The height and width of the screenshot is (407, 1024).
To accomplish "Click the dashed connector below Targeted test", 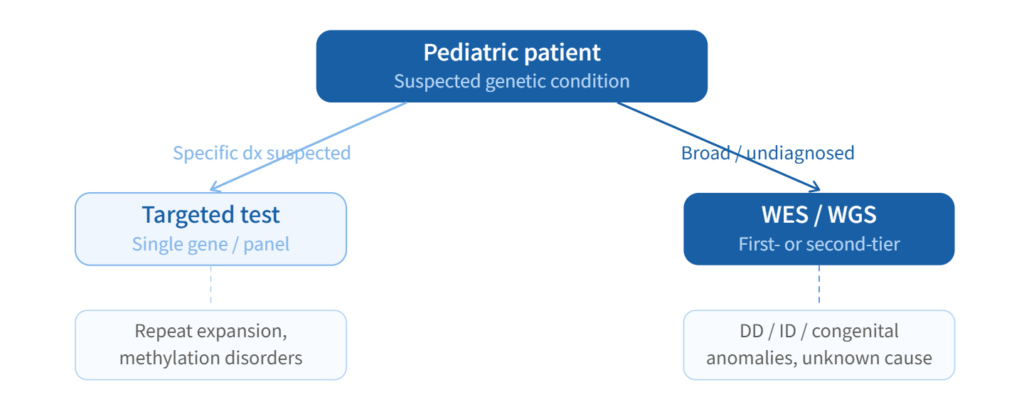I will (210, 287).
